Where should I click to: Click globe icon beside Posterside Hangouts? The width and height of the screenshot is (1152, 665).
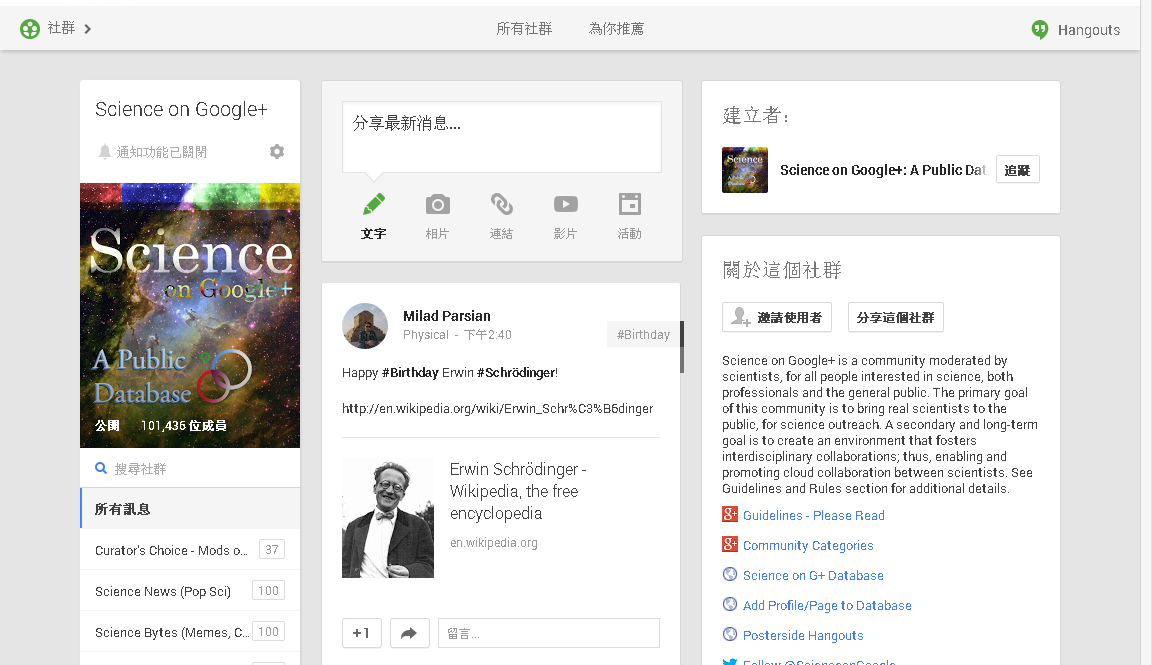click(x=730, y=633)
